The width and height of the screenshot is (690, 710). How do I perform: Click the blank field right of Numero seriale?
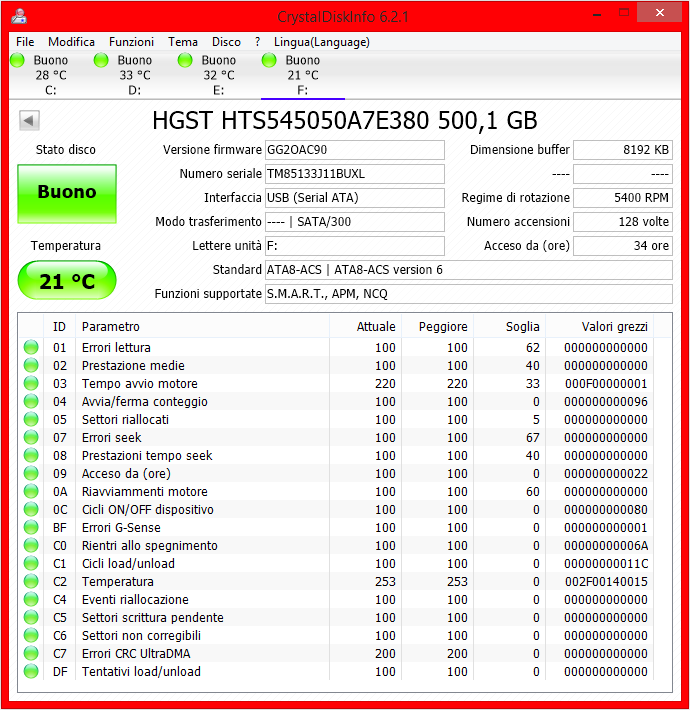point(623,174)
